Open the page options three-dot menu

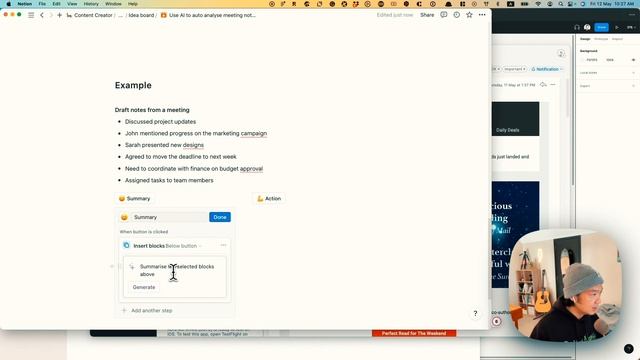(x=482, y=15)
